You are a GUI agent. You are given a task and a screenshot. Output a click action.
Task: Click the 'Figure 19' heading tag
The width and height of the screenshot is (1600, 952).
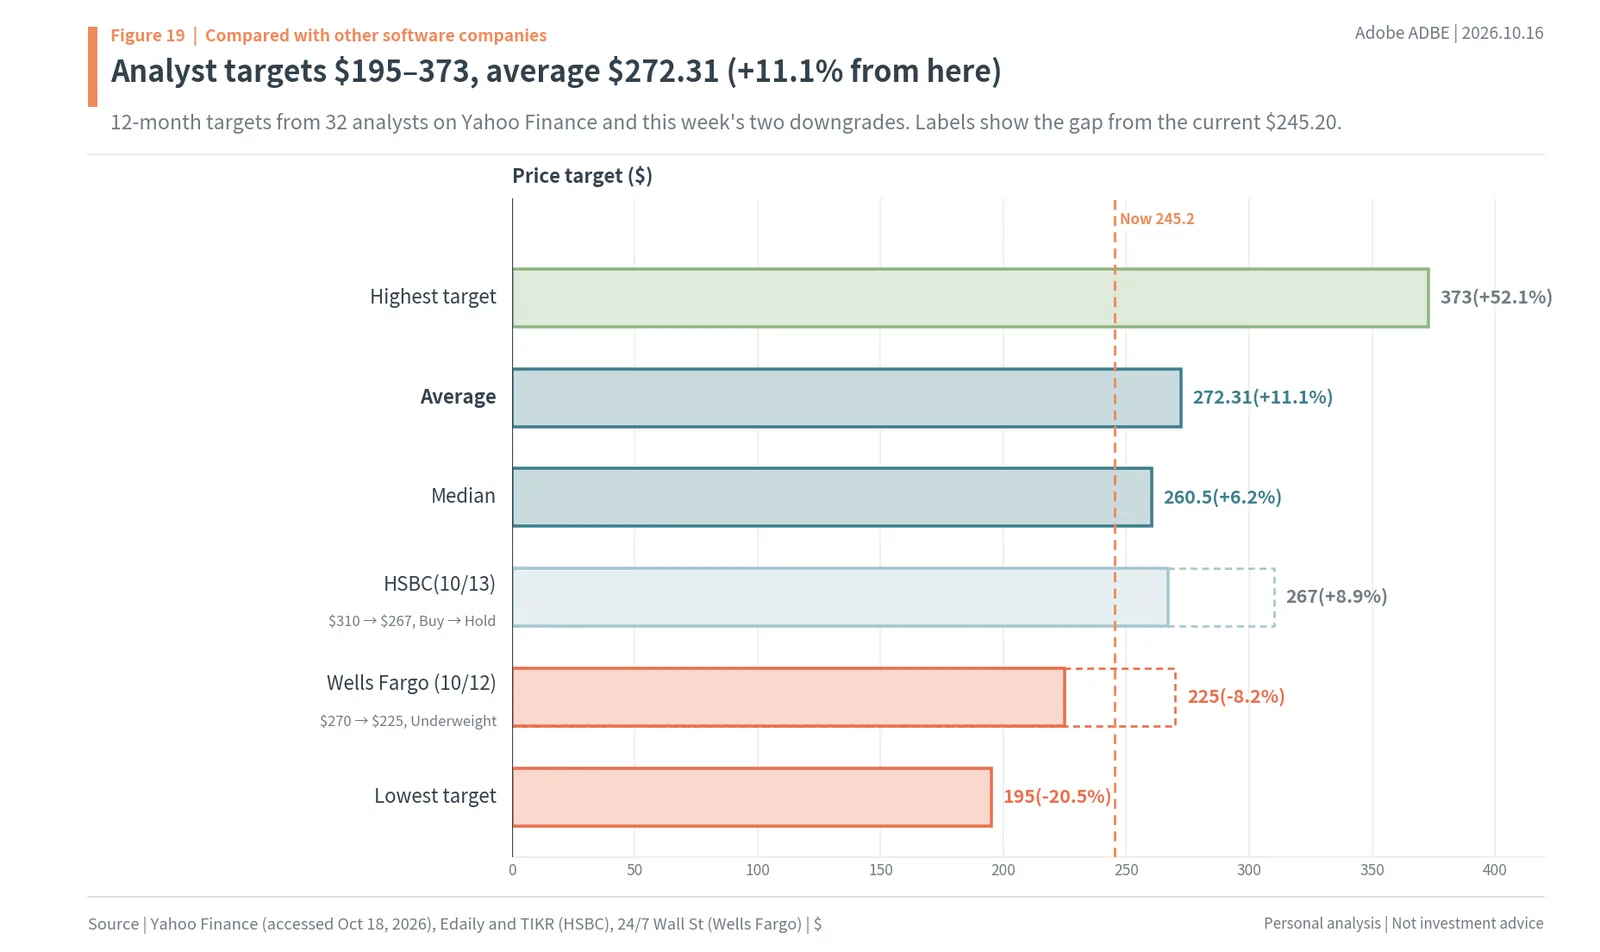pos(148,35)
